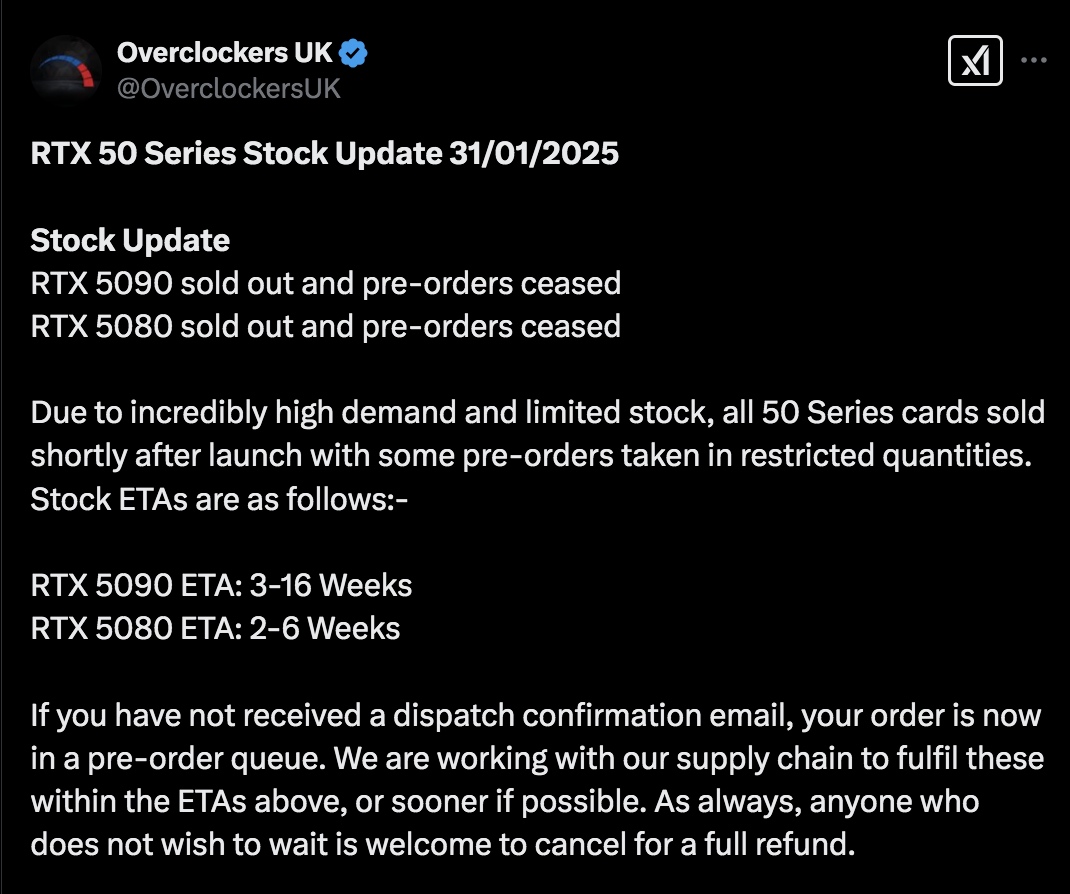Screen dimensions: 1070x894
Task: Open the more options ellipsis menu
Action: pyautogui.click(x=1034, y=60)
